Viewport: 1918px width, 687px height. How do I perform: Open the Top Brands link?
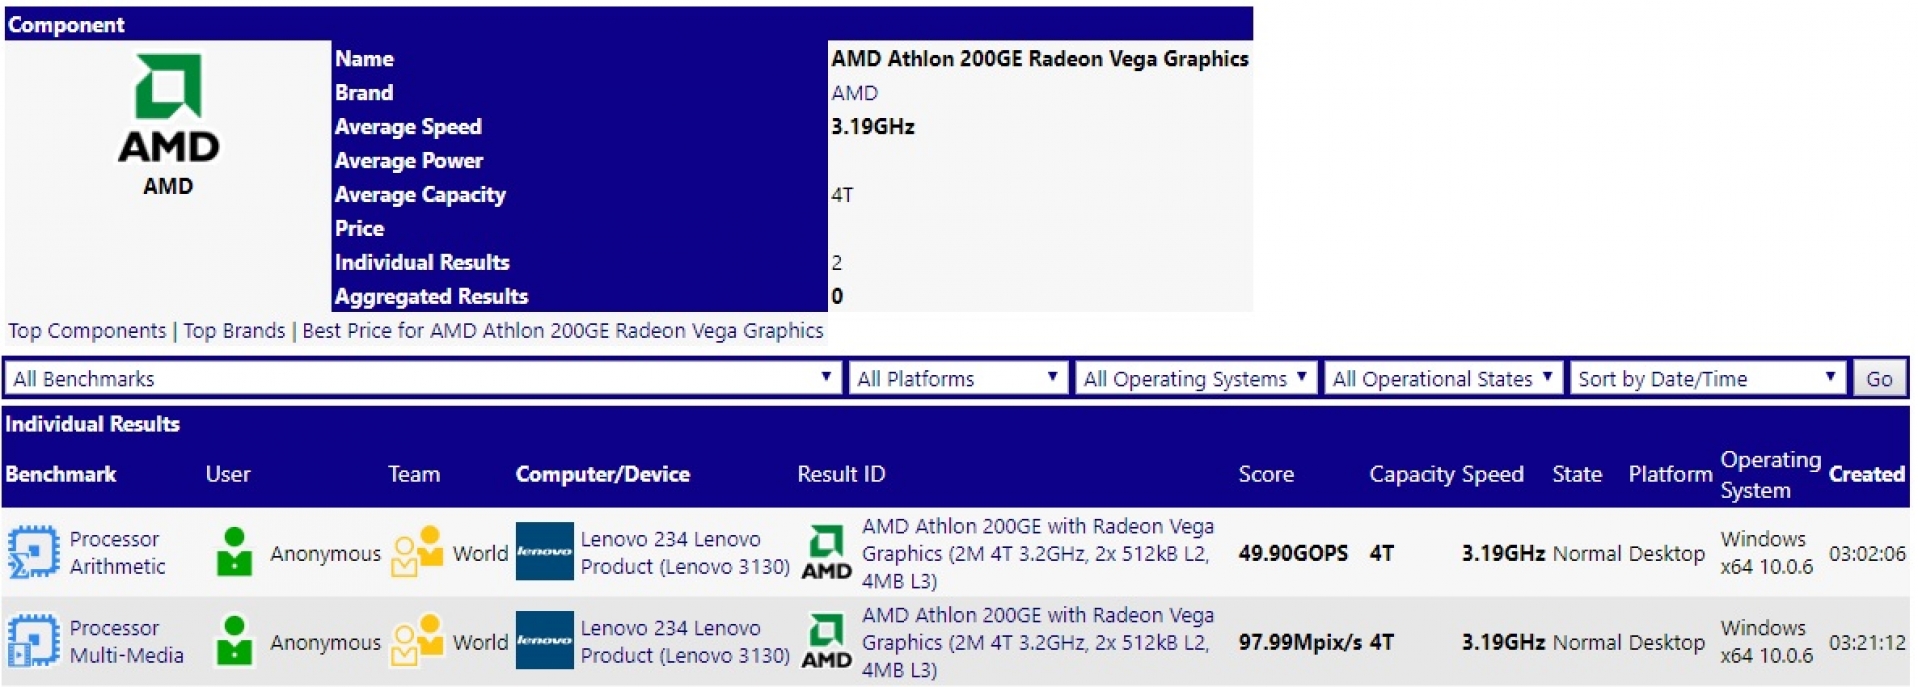point(234,331)
